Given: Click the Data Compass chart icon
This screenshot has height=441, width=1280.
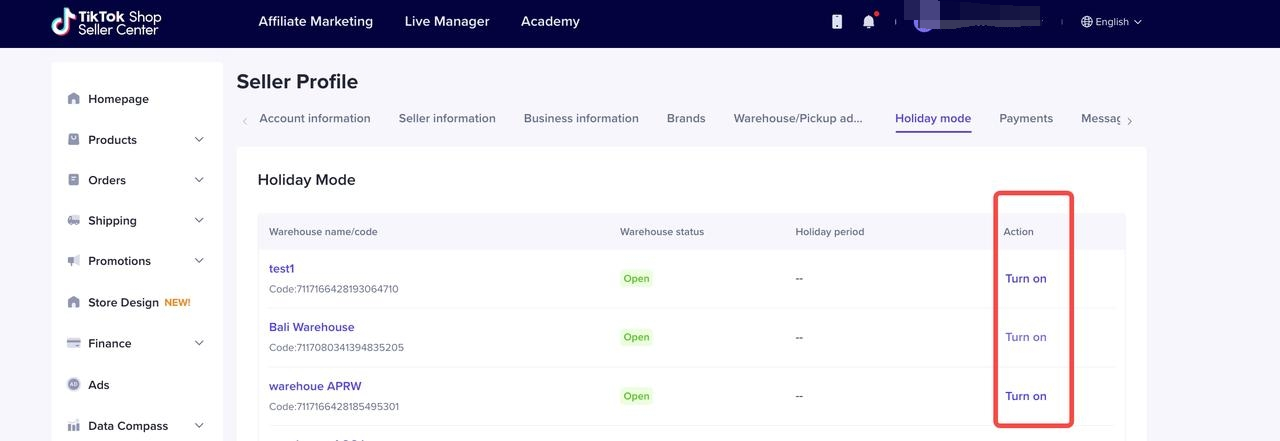Looking at the screenshot, I should (x=73, y=426).
